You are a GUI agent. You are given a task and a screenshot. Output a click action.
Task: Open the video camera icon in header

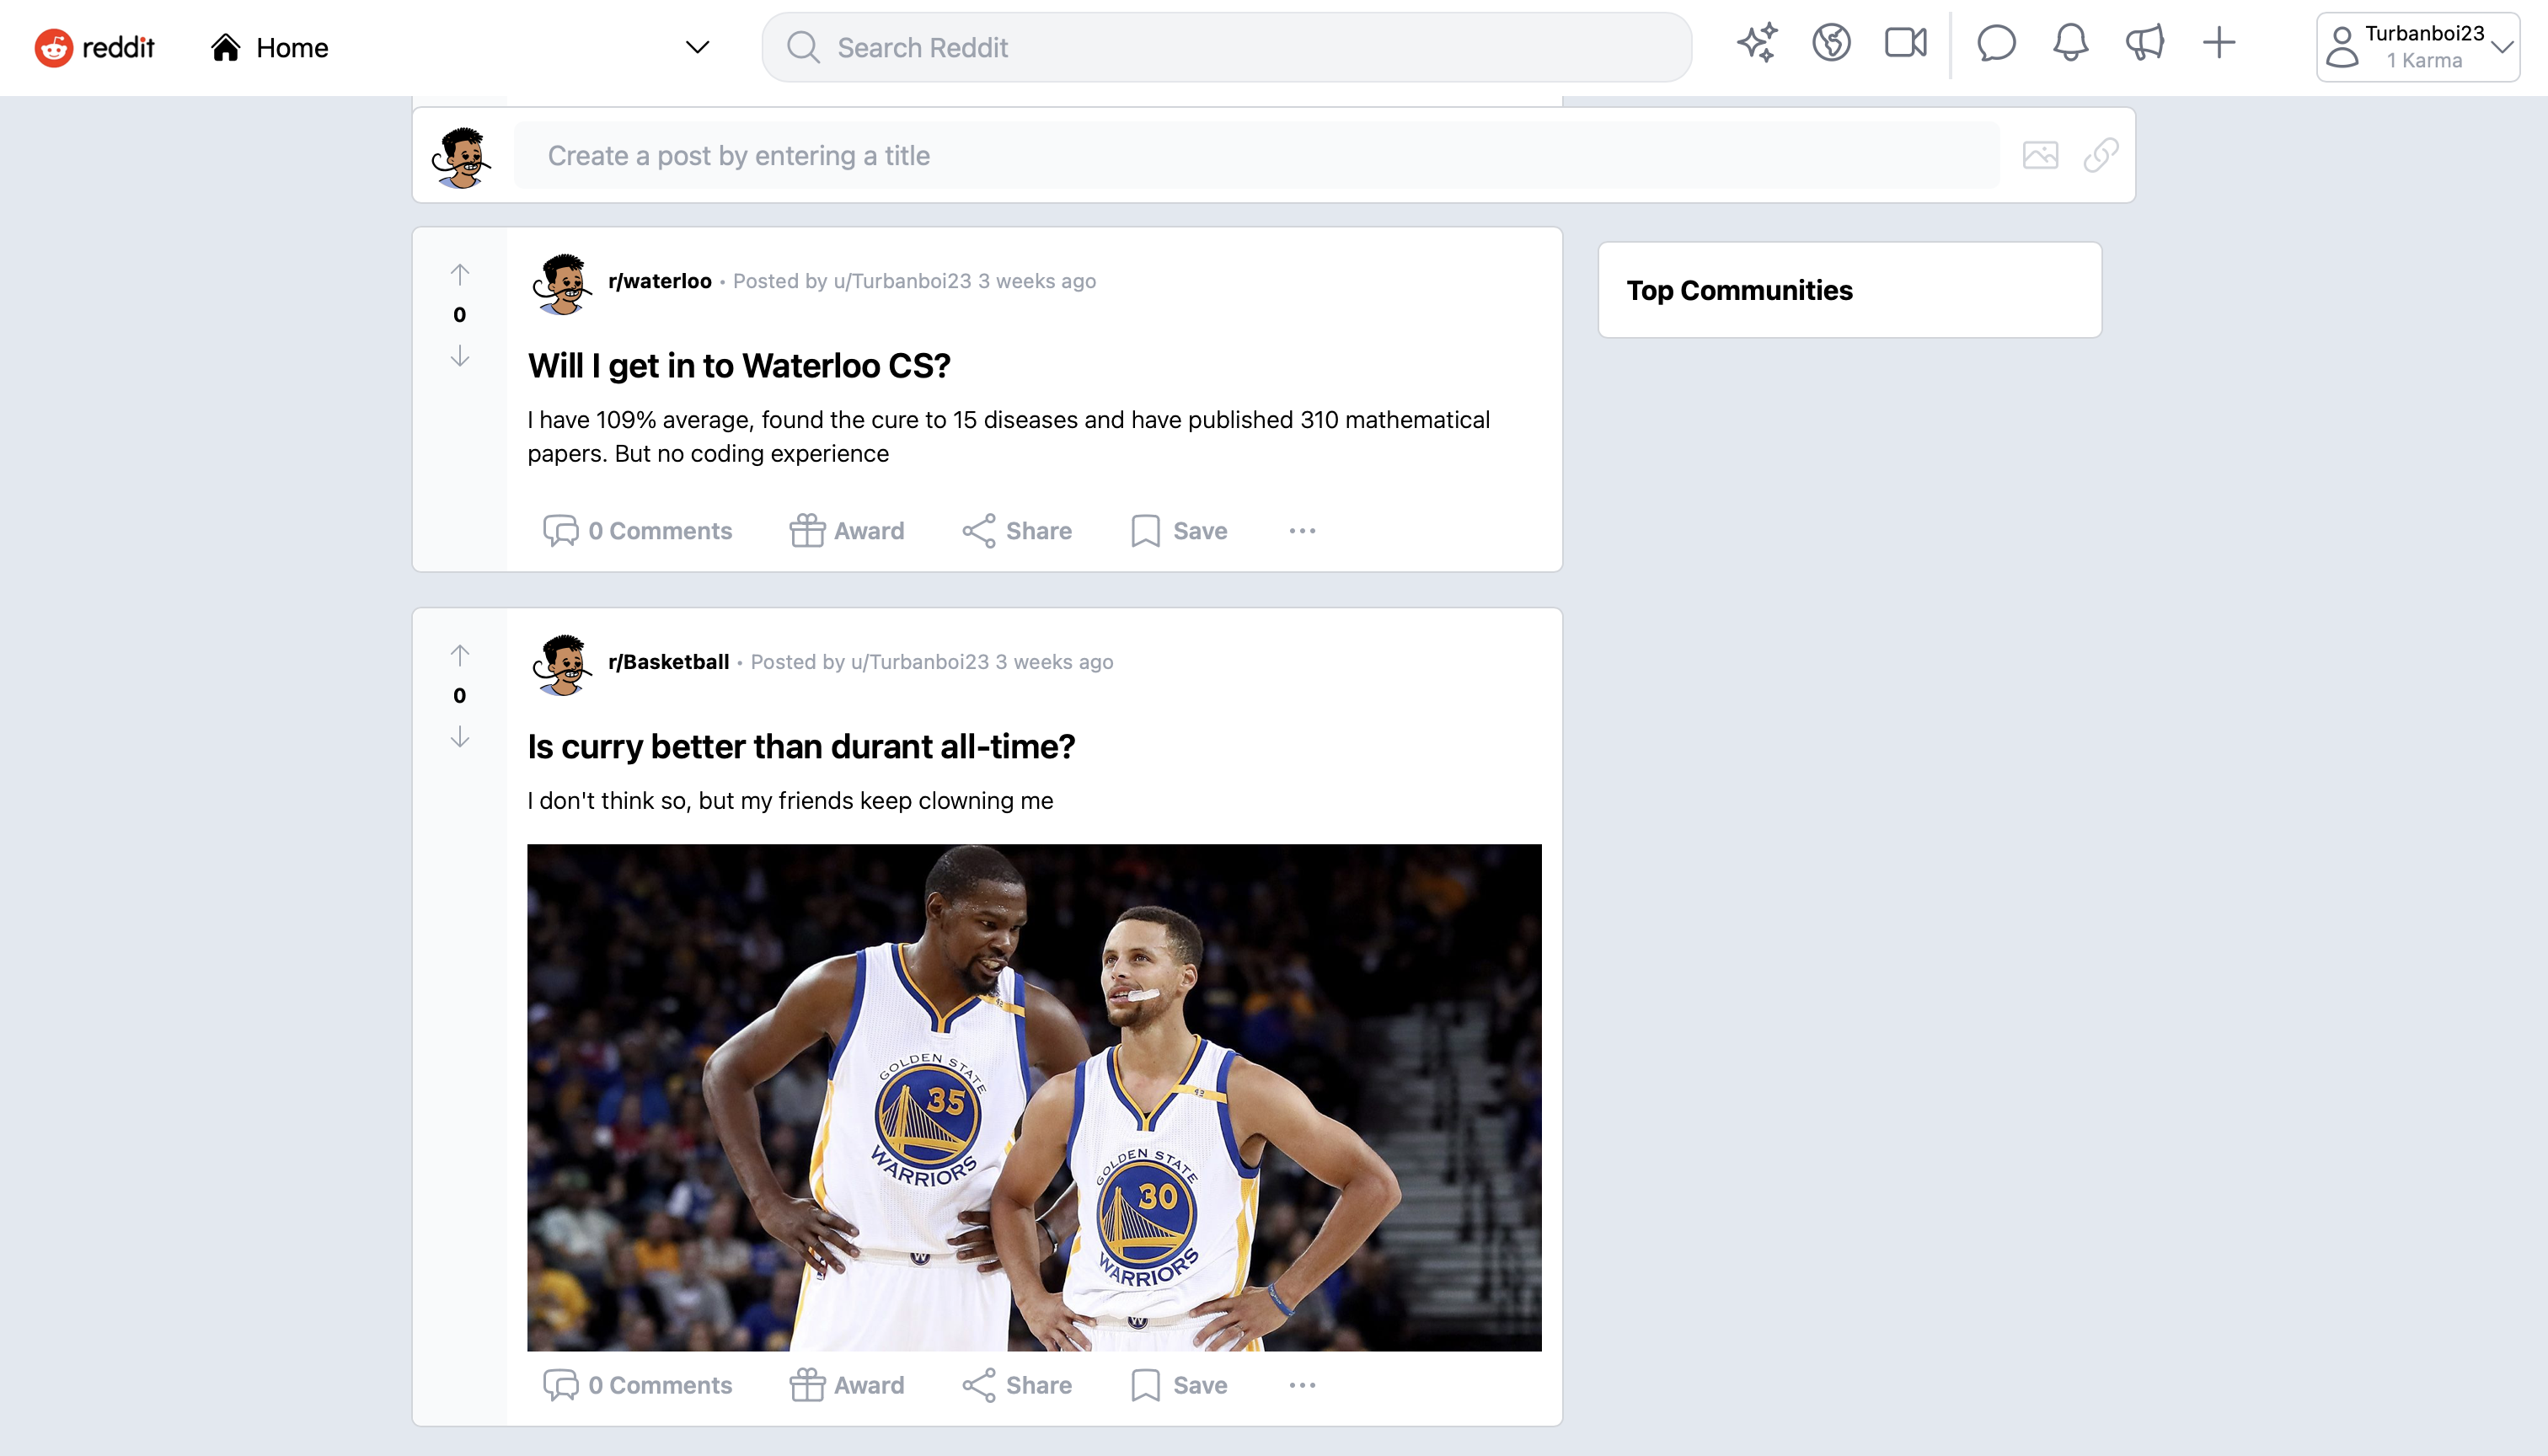1905,43
